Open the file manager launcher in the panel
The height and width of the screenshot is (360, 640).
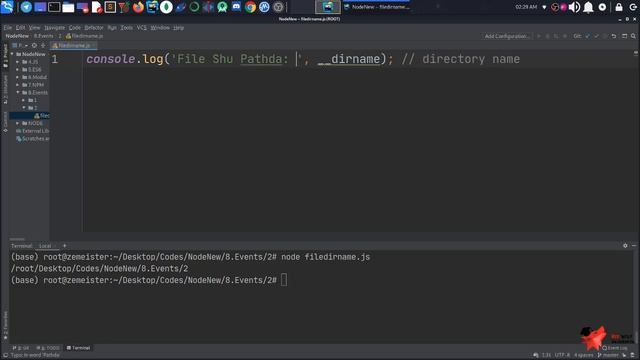tap(68, 7)
